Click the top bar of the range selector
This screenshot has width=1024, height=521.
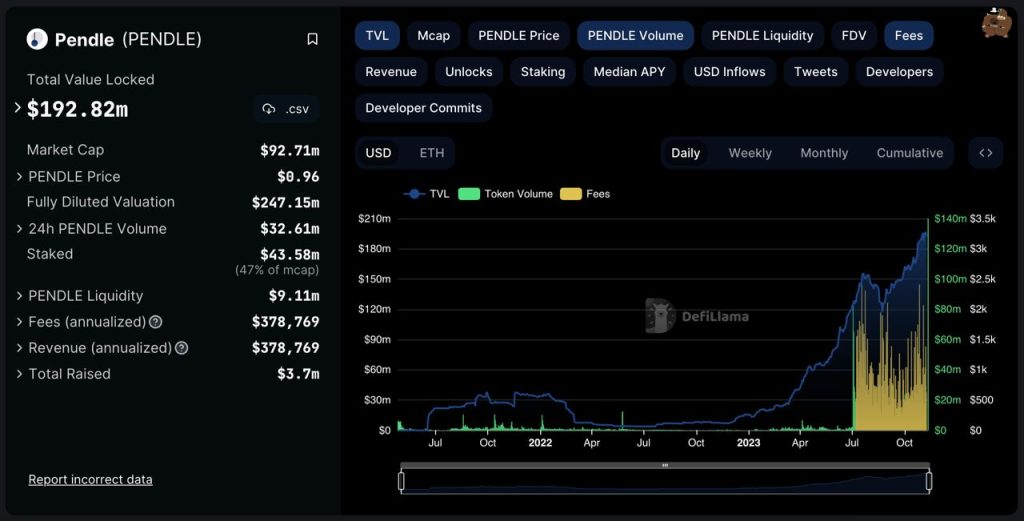click(x=665, y=466)
